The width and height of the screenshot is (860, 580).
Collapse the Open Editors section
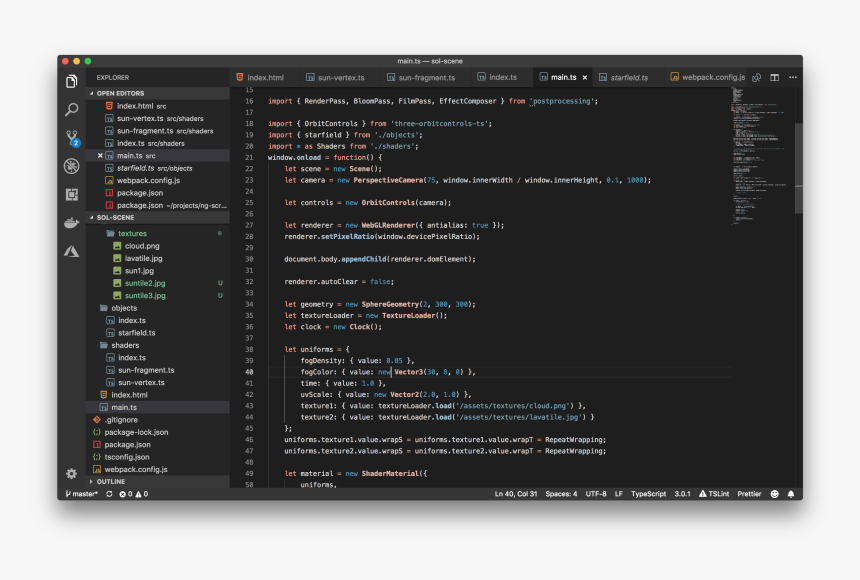pos(158,93)
